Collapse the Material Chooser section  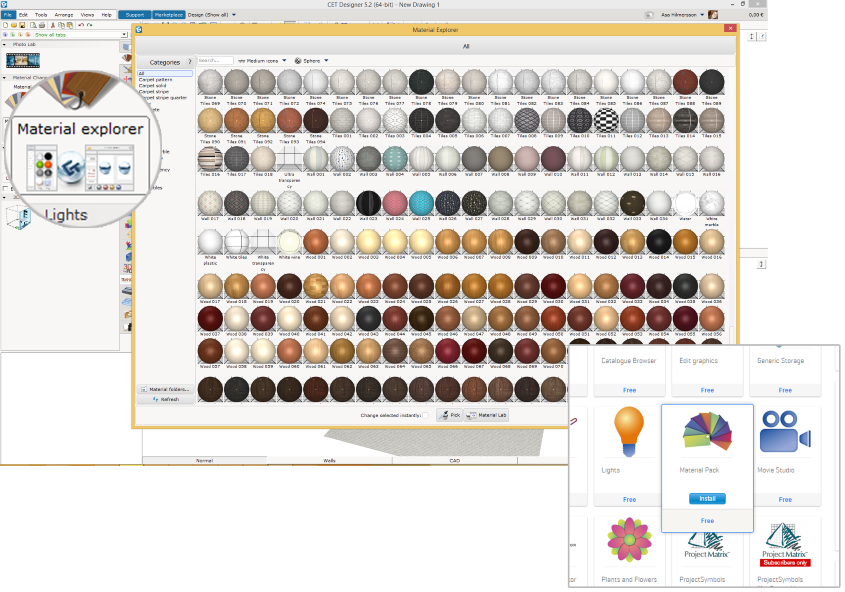pyautogui.click(x=5, y=78)
